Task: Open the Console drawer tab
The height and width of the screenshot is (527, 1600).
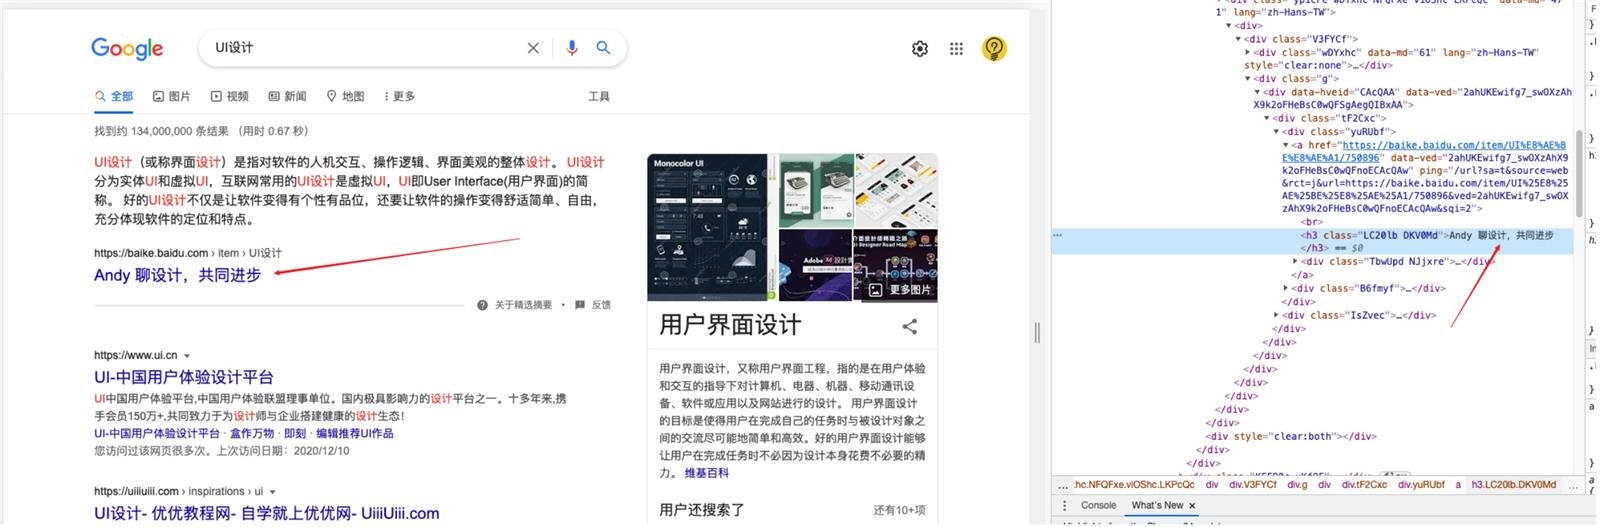Action: [1098, 506]
